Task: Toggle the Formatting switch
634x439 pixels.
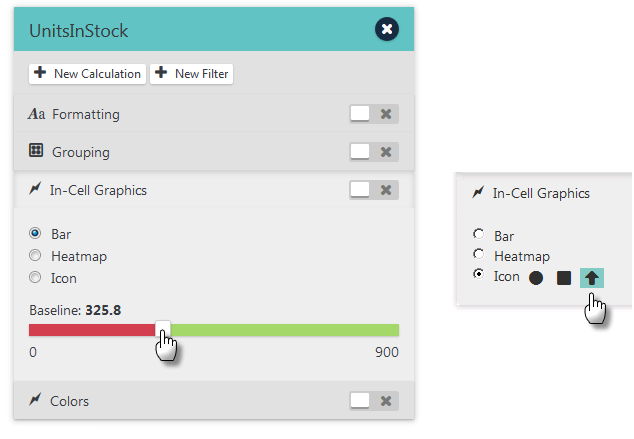Action: (x=360, y=114)
